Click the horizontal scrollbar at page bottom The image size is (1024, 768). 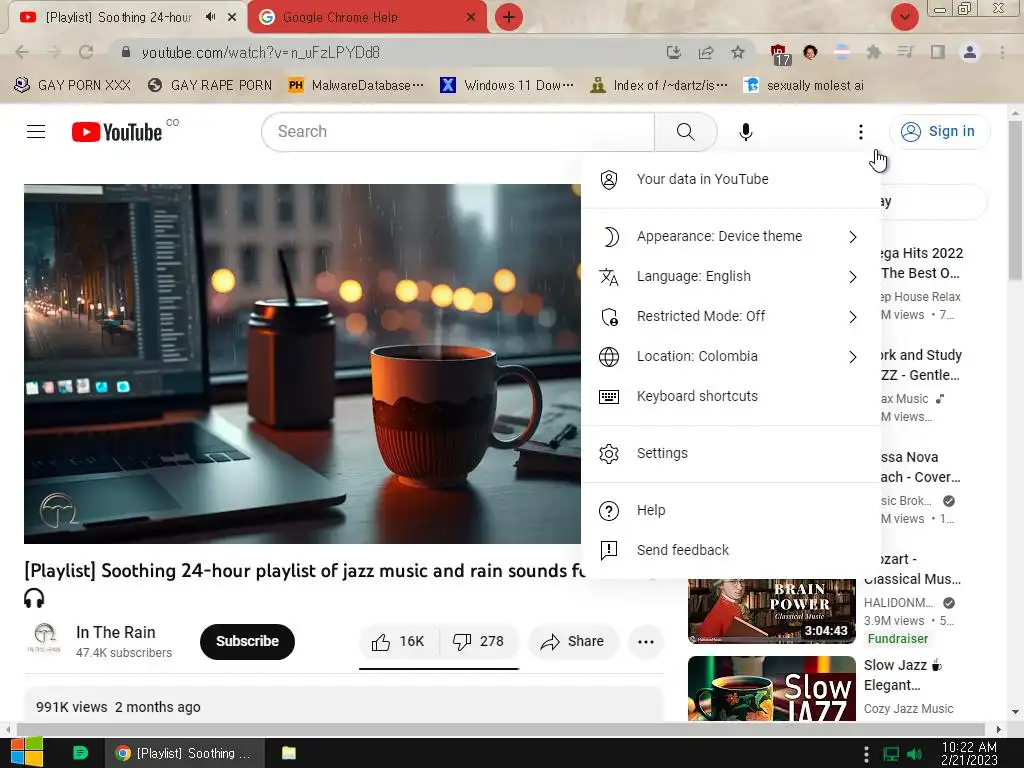coord(501,729)
